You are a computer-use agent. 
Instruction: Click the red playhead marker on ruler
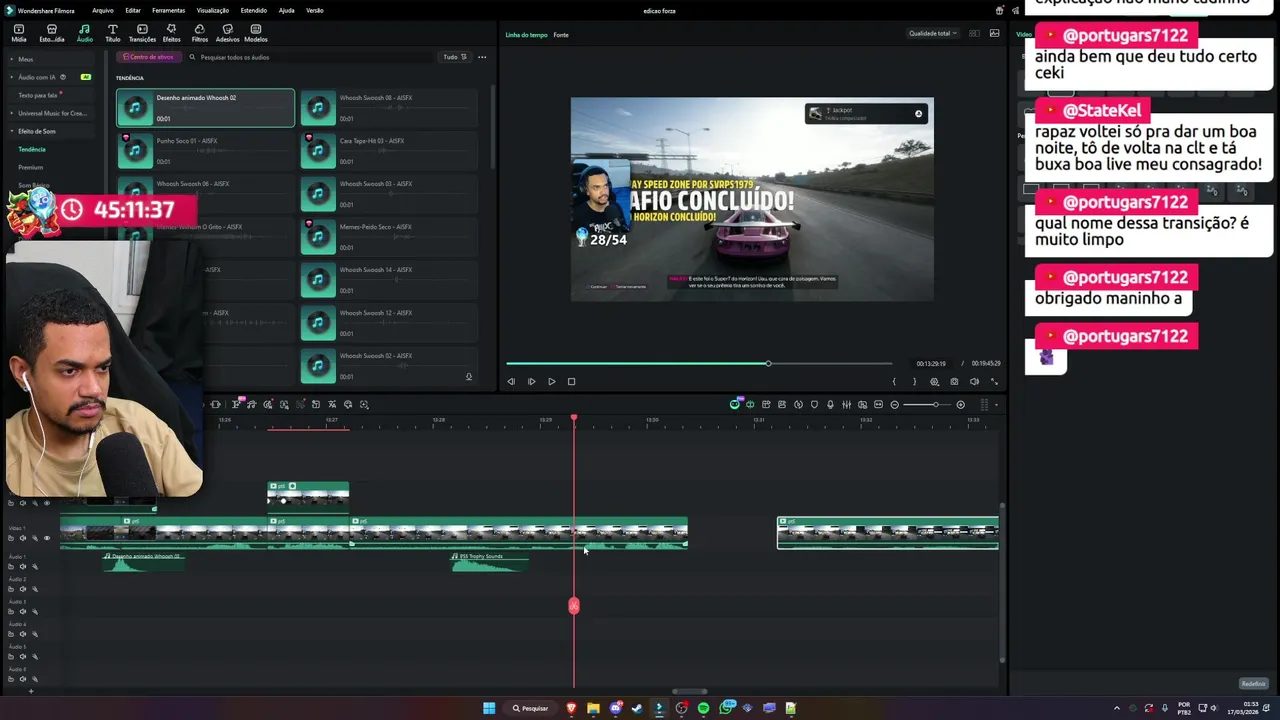[x=574, y=417]
